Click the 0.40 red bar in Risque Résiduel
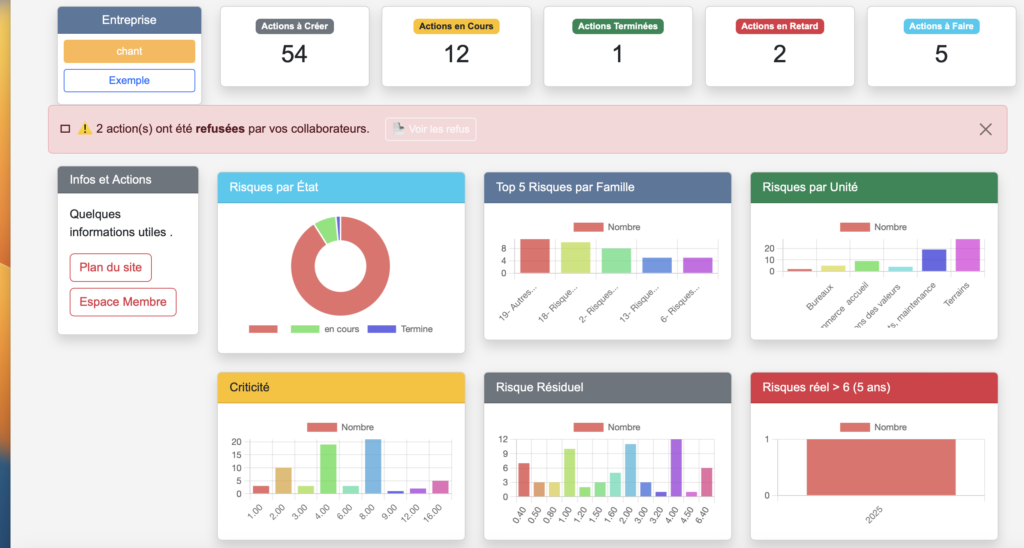This screenshot has width=1024, height=548. tap(524, 480)
